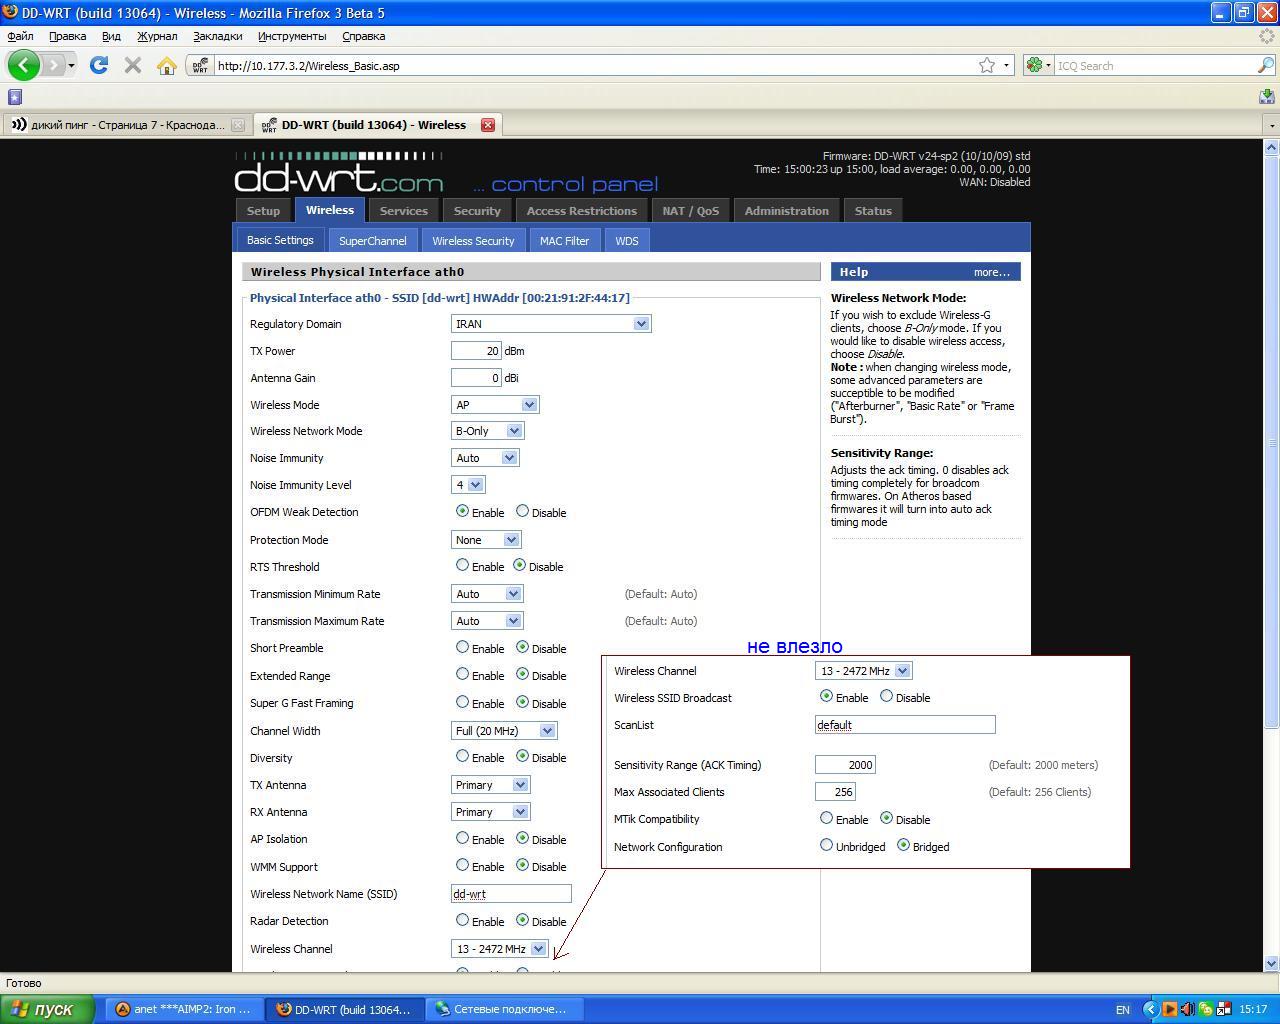Open the Transmission Minimum Rate dropdown
The height and width of the screenshot is (1024, 1280).
point(487,594)
